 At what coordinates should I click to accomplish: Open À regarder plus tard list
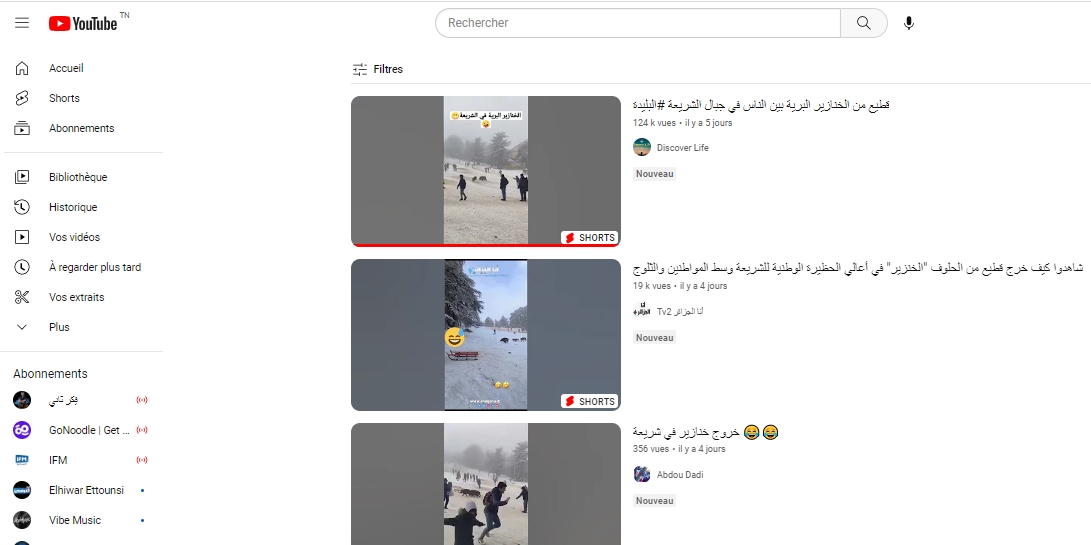tap(83, 267)
